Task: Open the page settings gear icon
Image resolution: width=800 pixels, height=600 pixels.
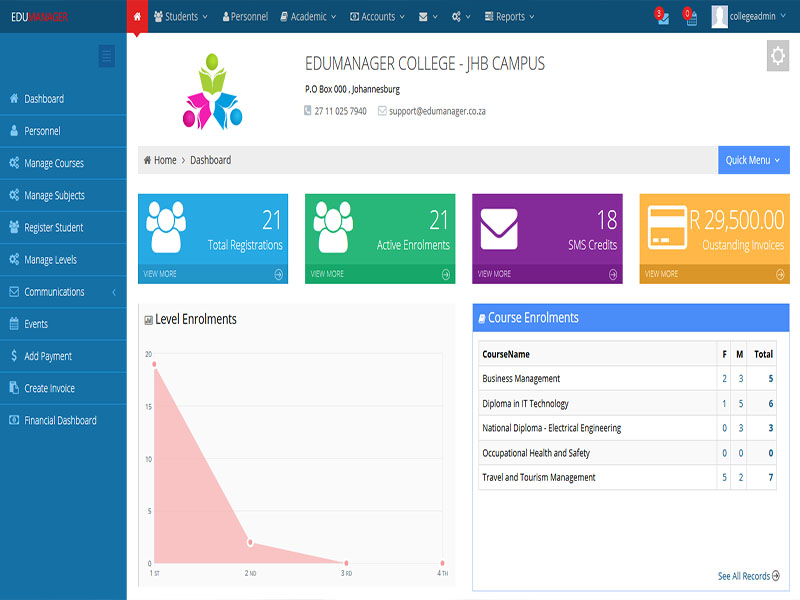Action: coord(778,55)
